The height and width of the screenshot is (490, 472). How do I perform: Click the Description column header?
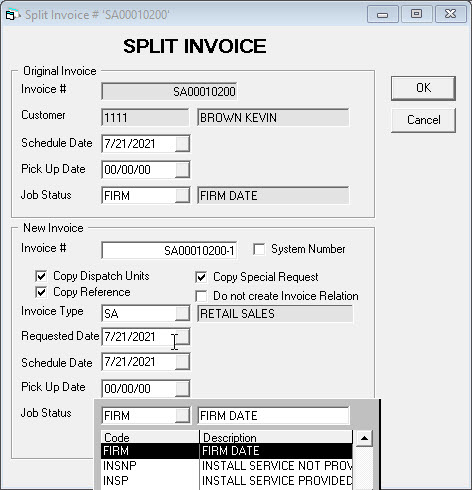(276, 437)
